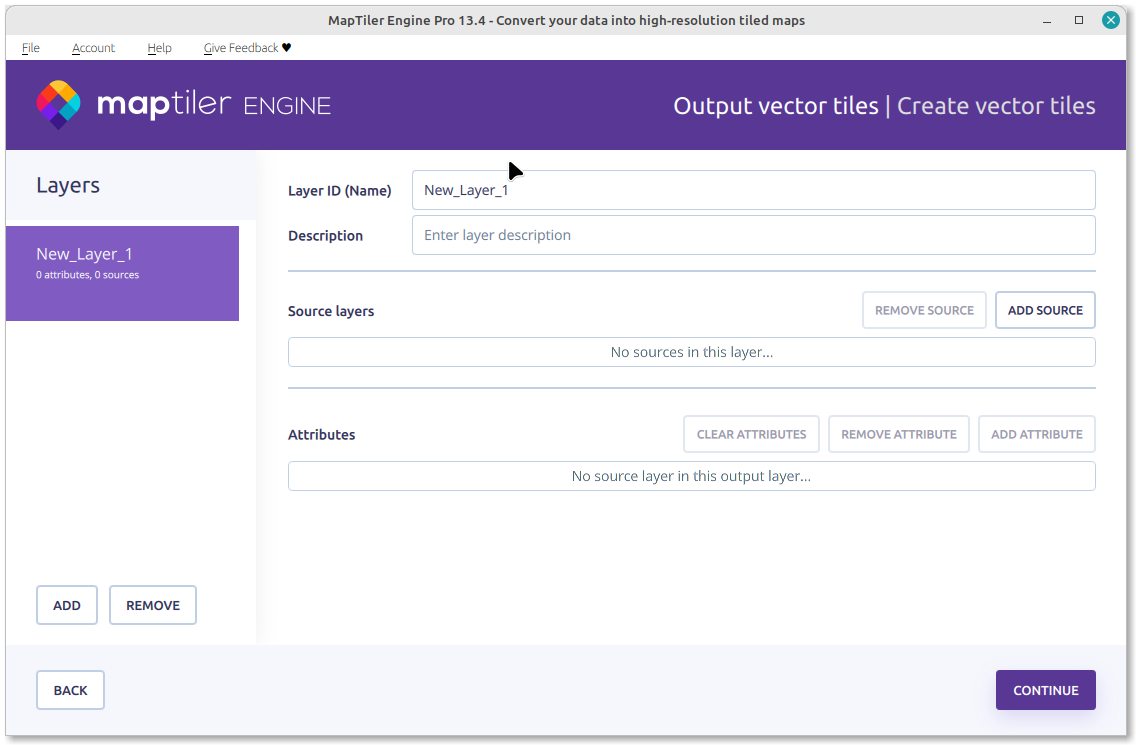Remove the selected layer with REMOVE button
This screenshot has height=745, width=1136.
153,605
